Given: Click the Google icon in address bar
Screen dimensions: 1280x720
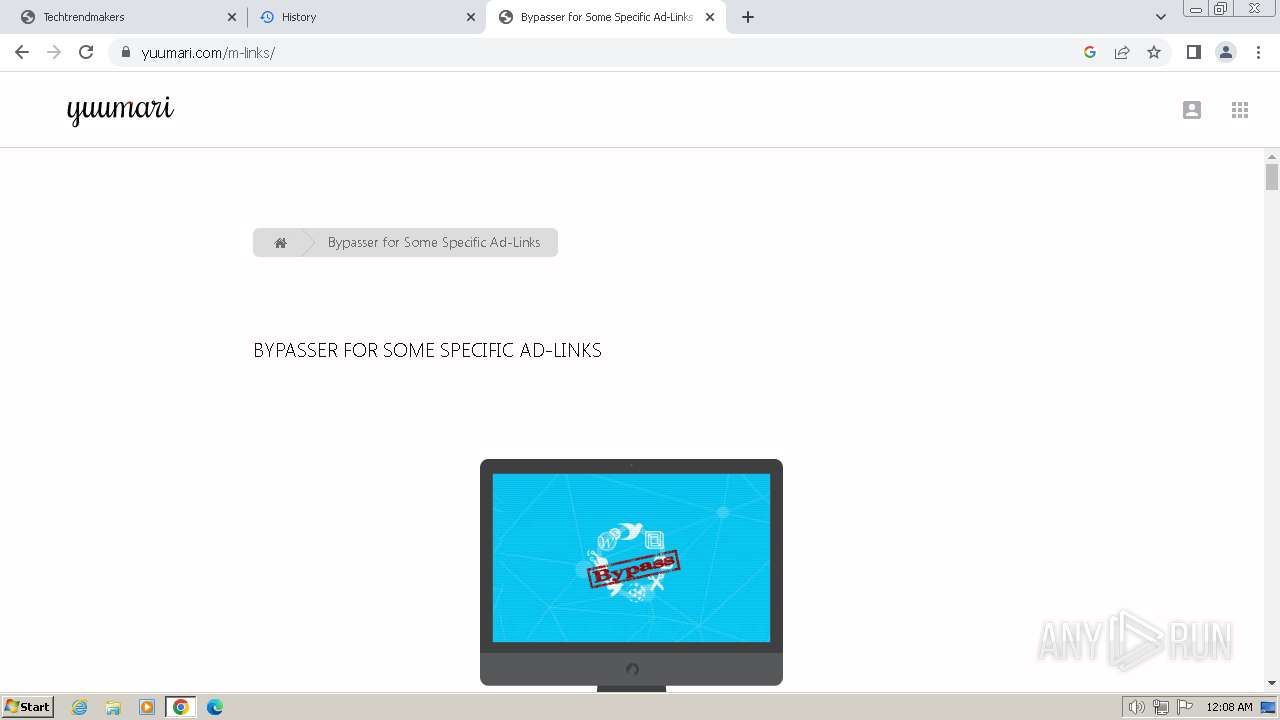Looking at the screenshot, I should [x=1090, y=52].
